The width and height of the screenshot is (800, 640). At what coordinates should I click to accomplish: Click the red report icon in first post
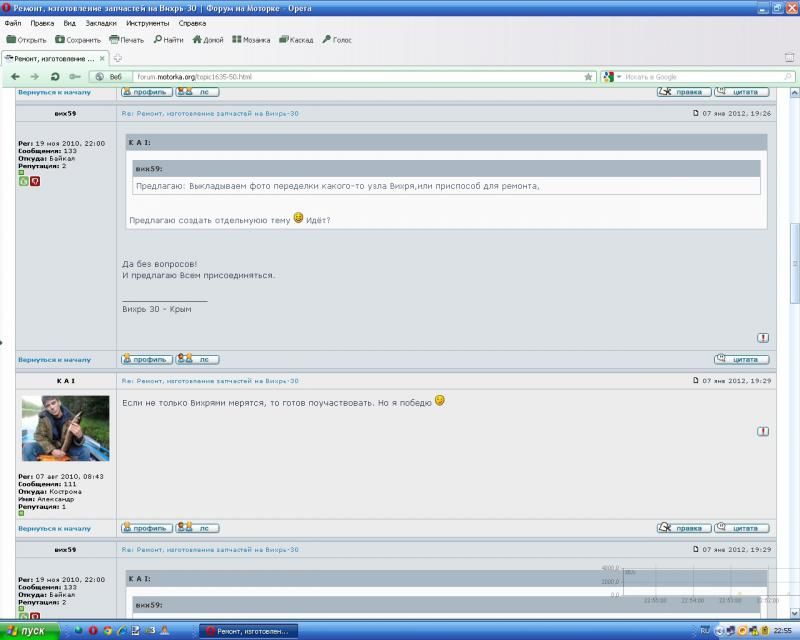763,338
